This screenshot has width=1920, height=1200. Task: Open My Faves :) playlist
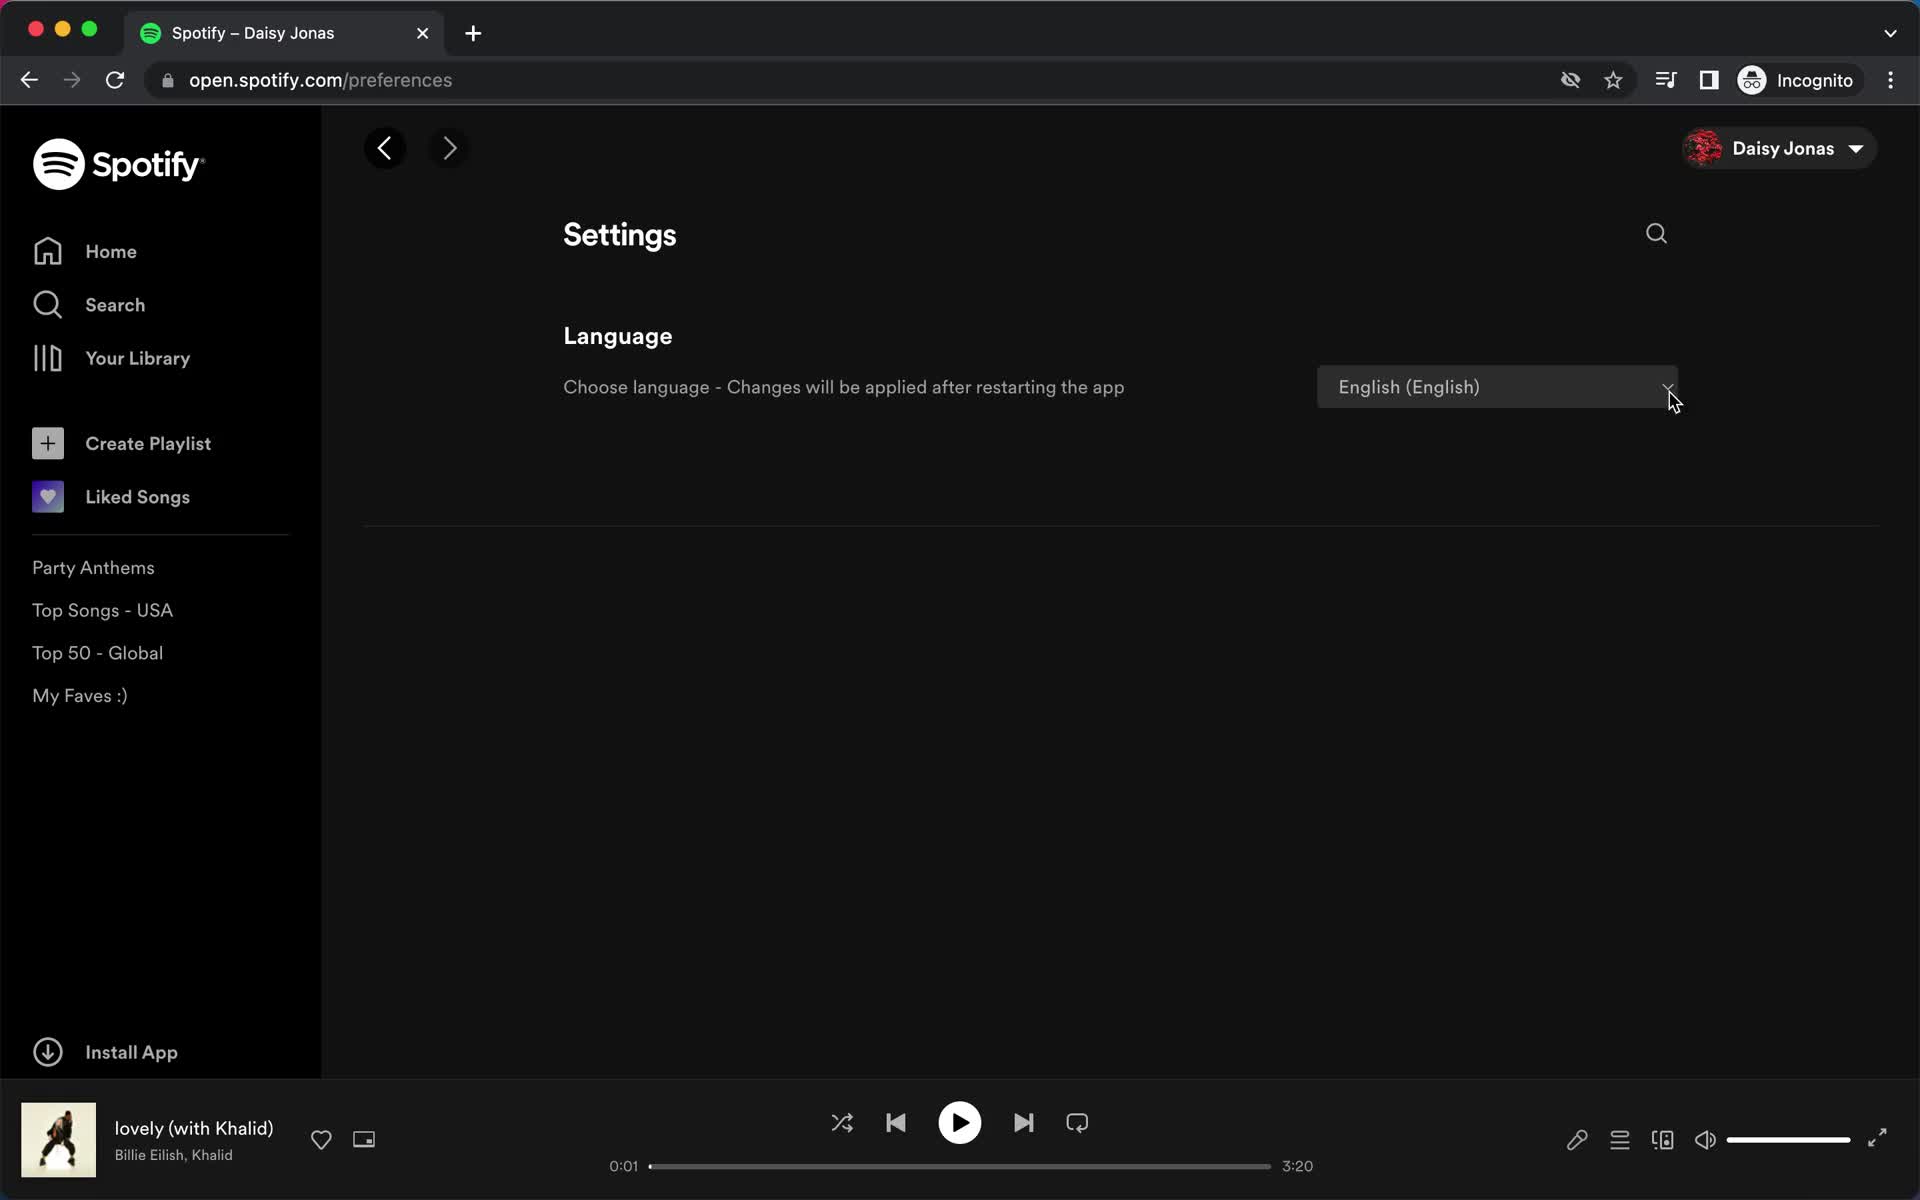coord(80,696)
